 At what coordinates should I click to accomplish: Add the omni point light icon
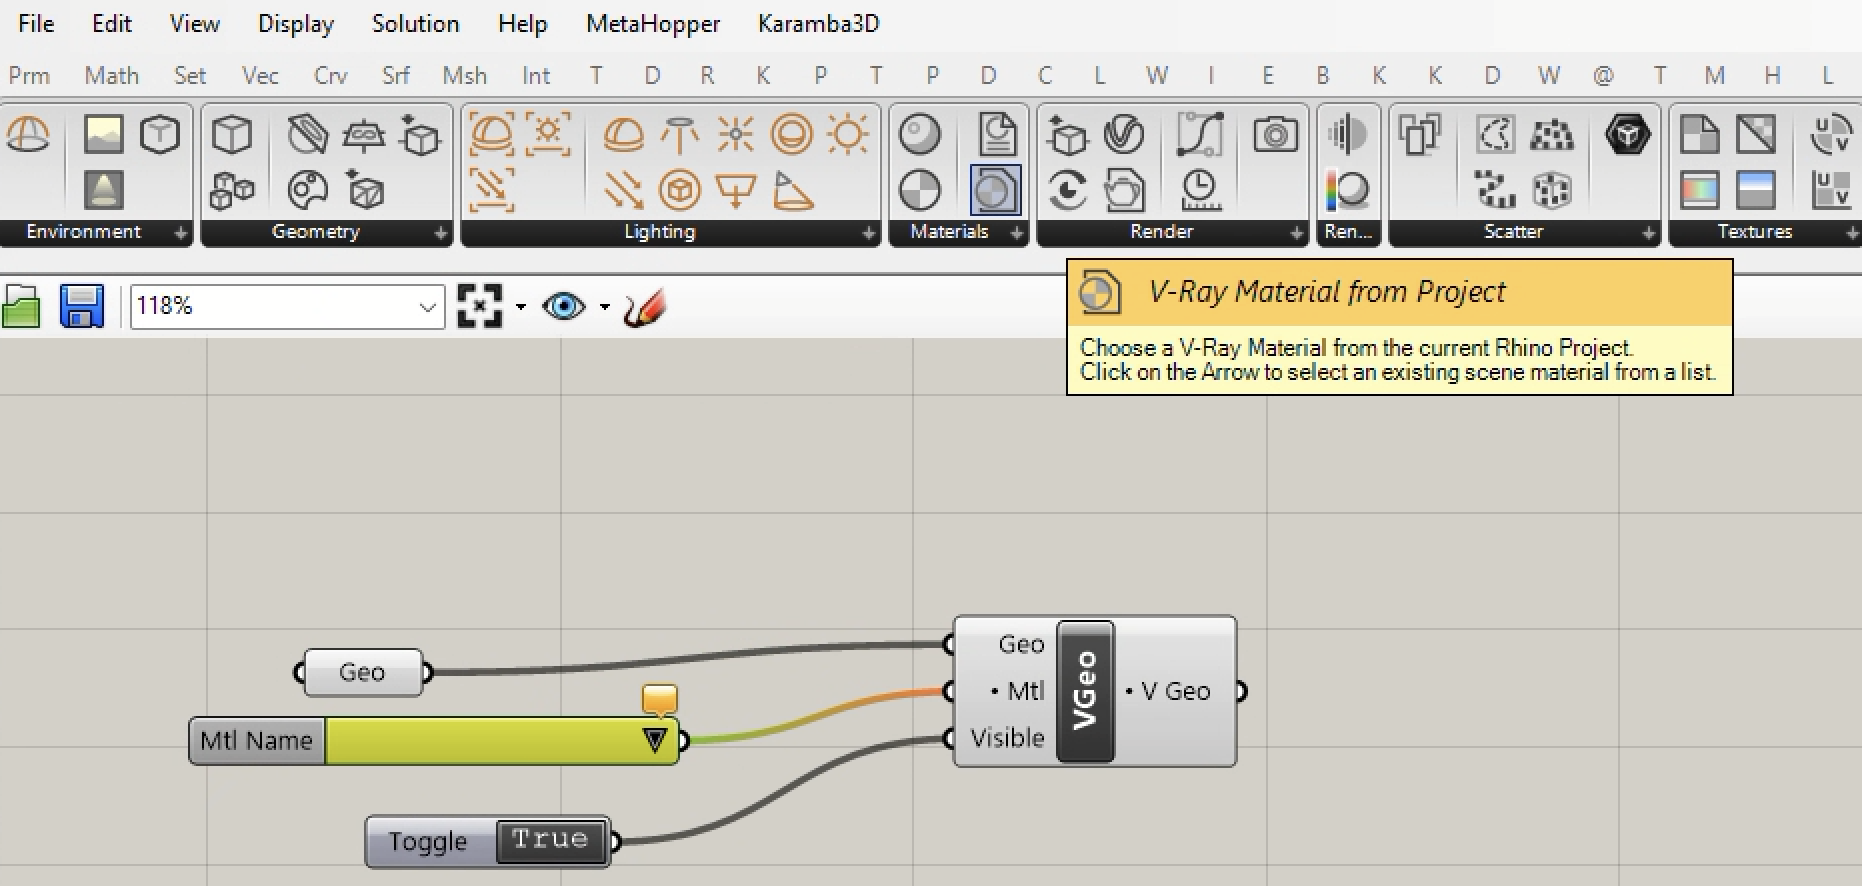coord(736,134)
